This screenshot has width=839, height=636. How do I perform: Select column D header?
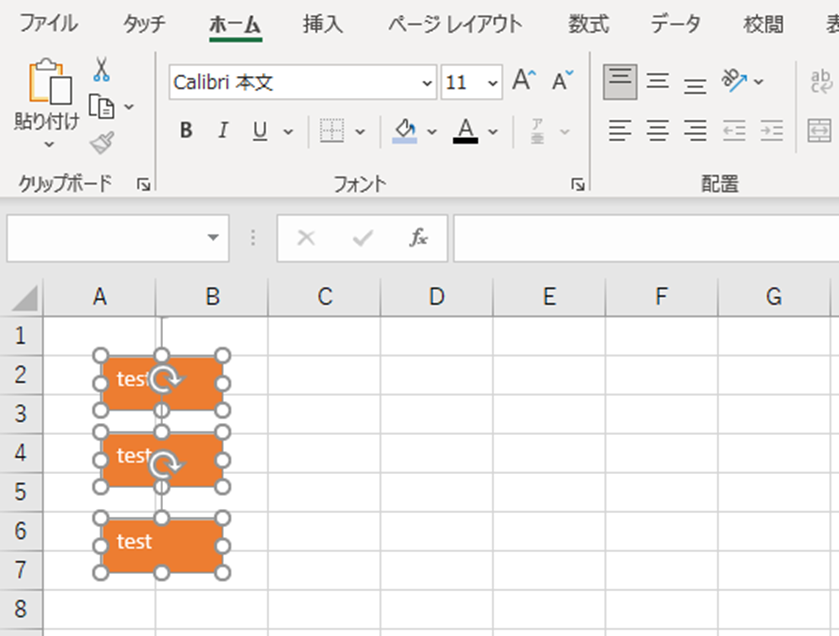(x=437, y=296)
